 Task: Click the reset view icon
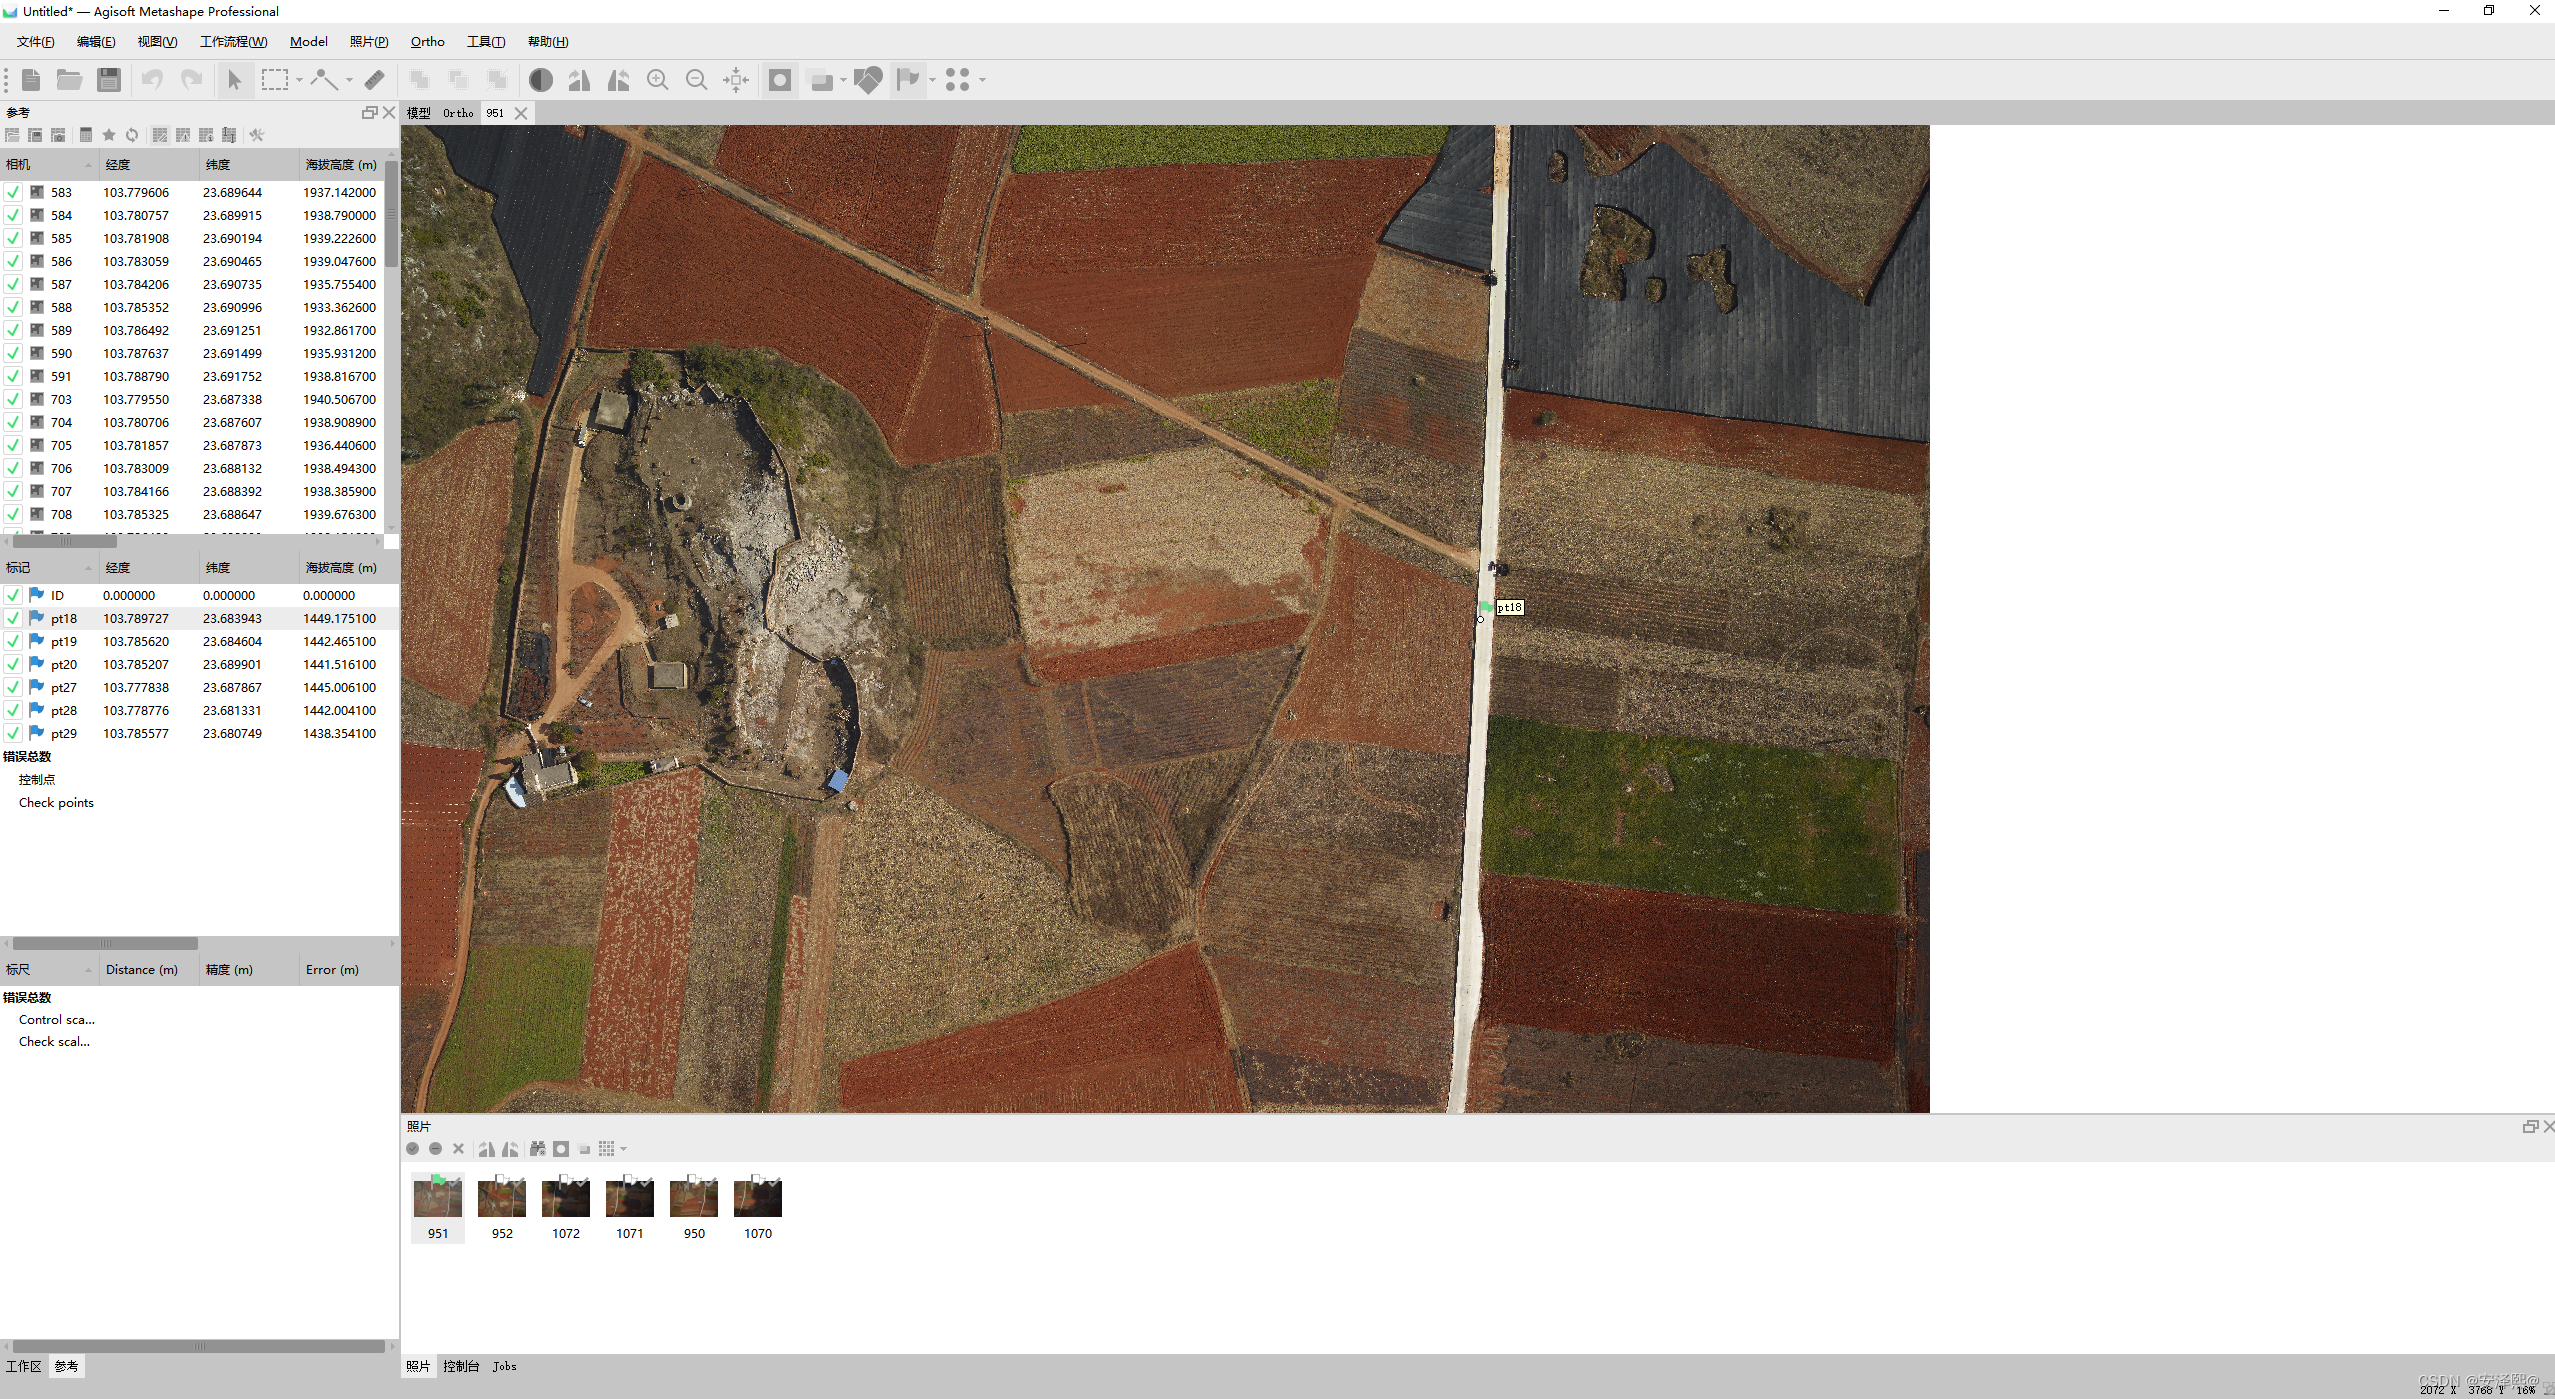point(736,80)
